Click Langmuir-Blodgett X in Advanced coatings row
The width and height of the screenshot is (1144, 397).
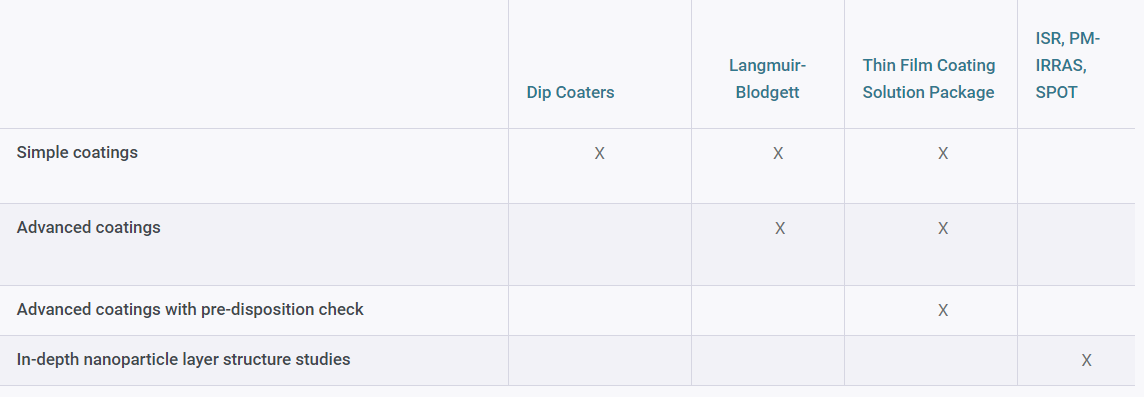(780, 228)
